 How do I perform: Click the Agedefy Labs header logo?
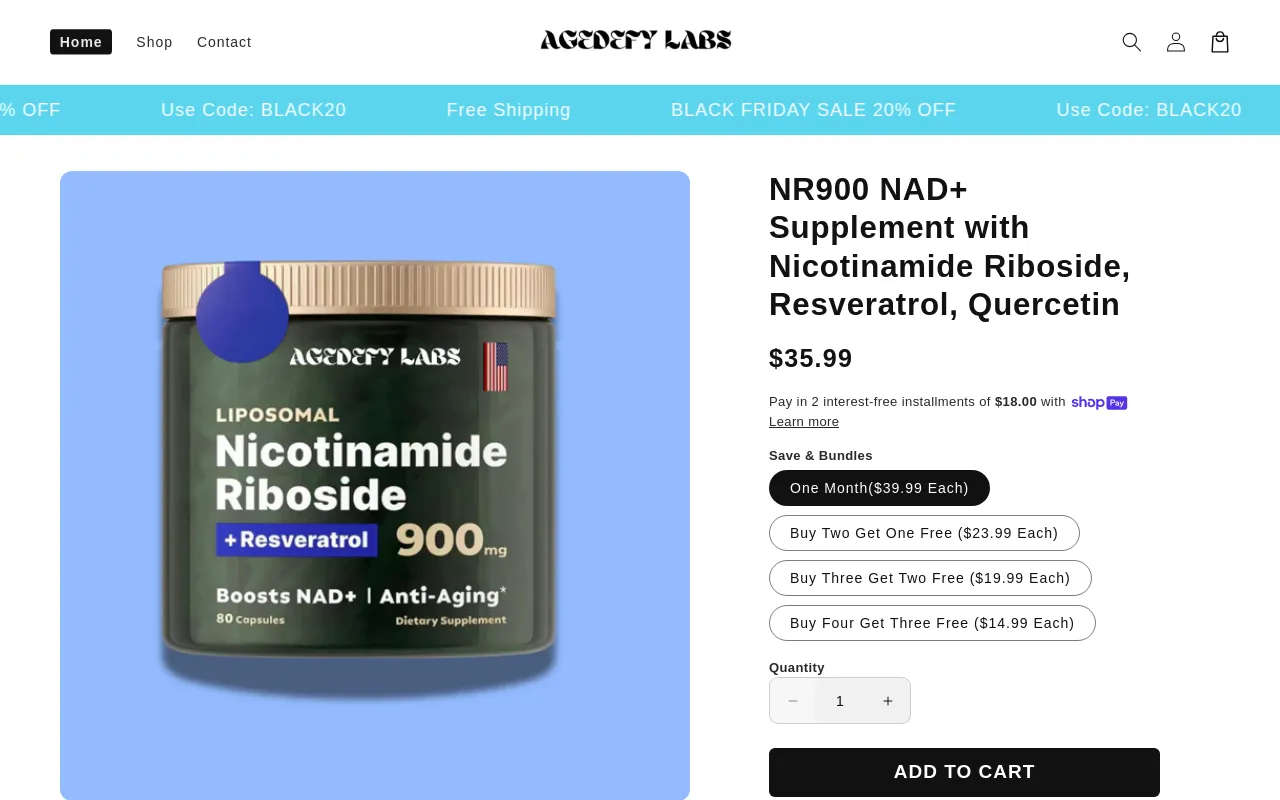click(636, 40)
